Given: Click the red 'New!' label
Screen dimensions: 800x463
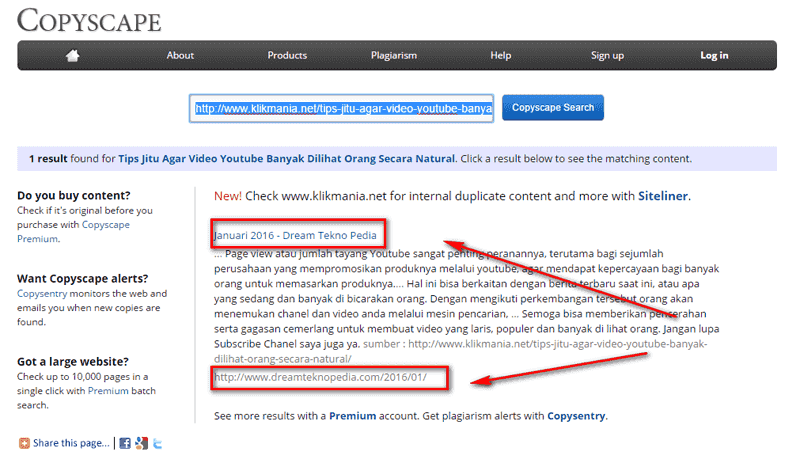Looking at the screenshot, I should point(228,196).
